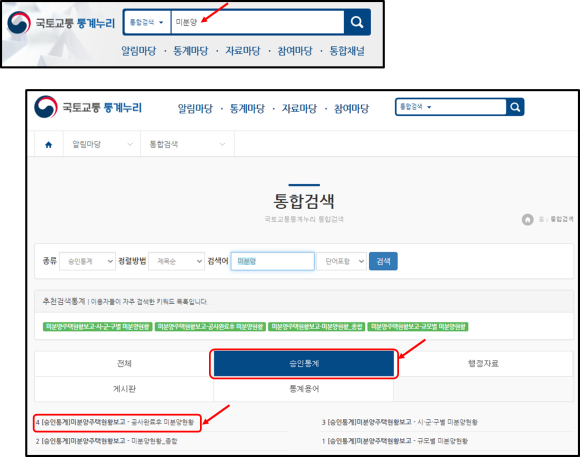Open result 4 공사완료후 미분양현황
Viewport: 580px width, 457px height.
[115, 422]
